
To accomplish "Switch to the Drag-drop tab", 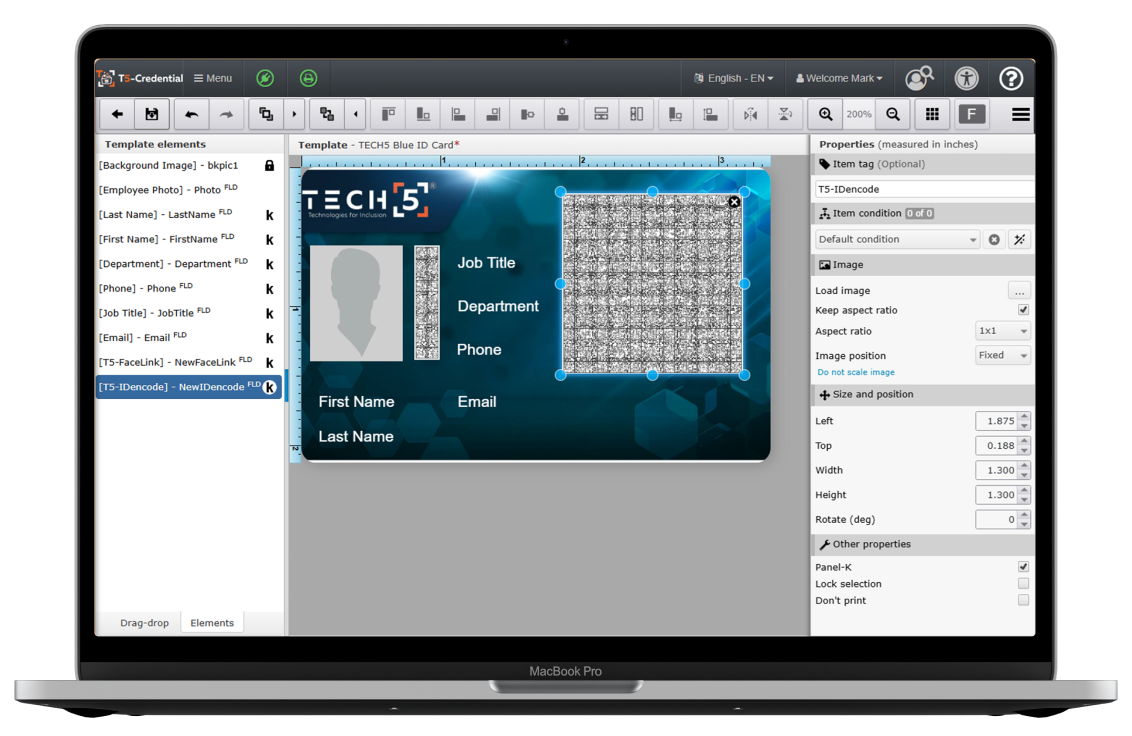I will (x=144, y=623).
